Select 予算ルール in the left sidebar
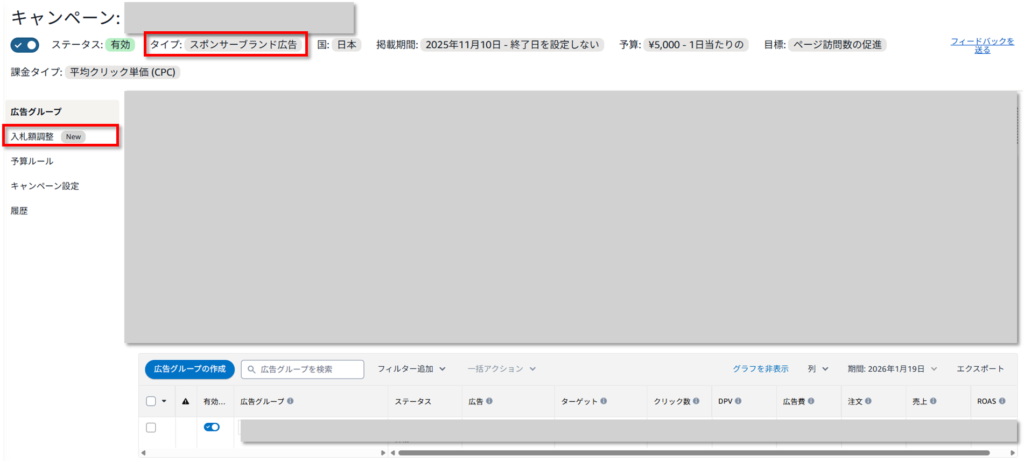Viewport: 1024px width, 461px height. pos(32,161)
